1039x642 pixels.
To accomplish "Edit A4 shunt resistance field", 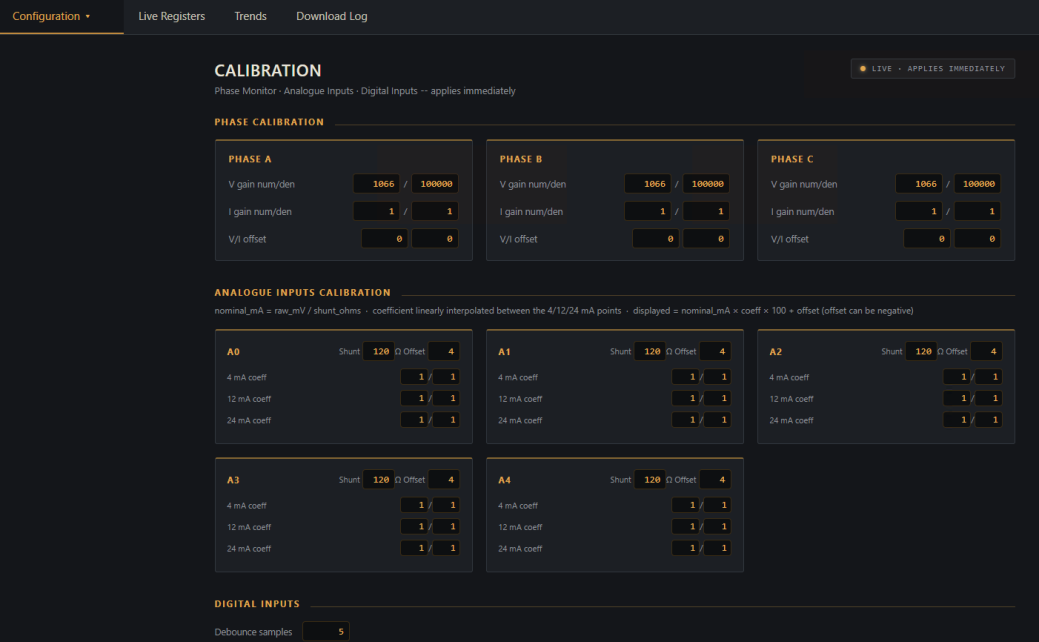I will click(649, 480).
